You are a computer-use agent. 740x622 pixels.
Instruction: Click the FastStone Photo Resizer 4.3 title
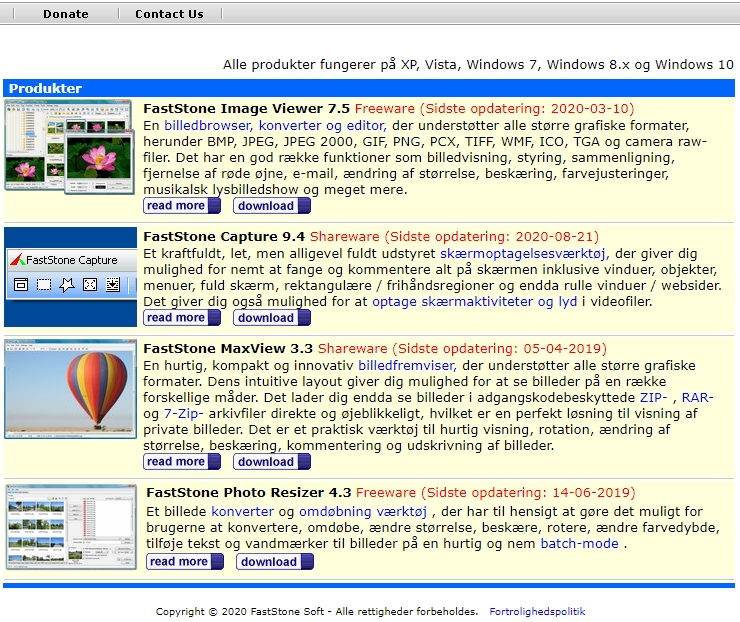[x=249, y=493]
